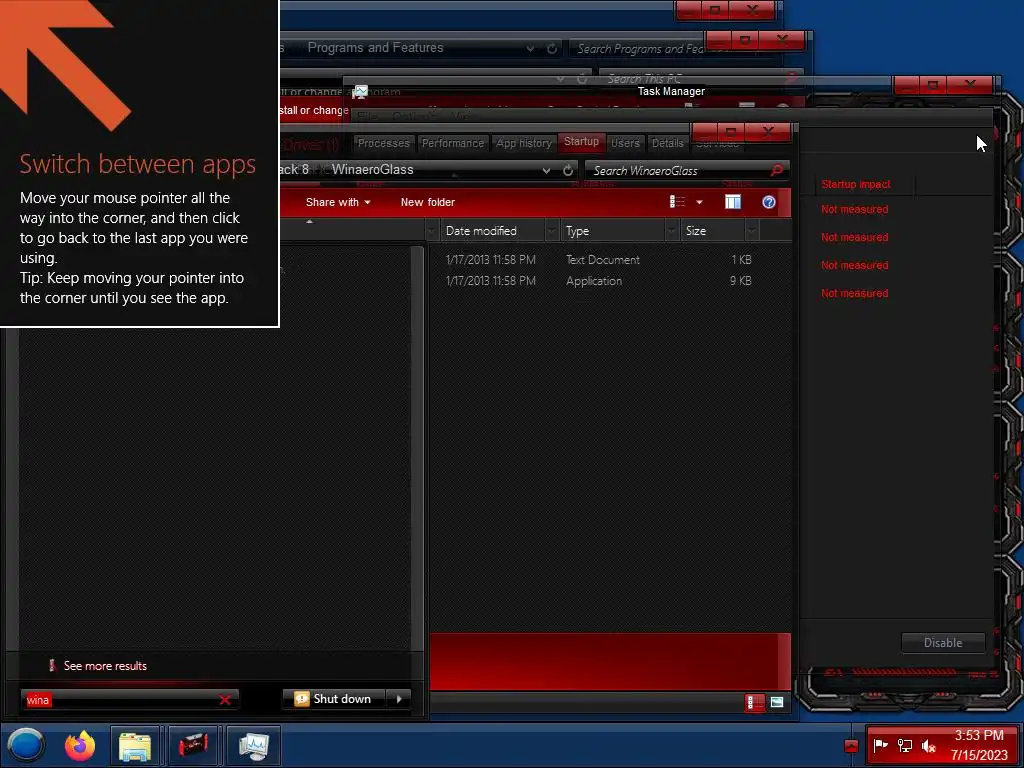Open the Users tab
1024x768 pixels.
coord(625,143)
